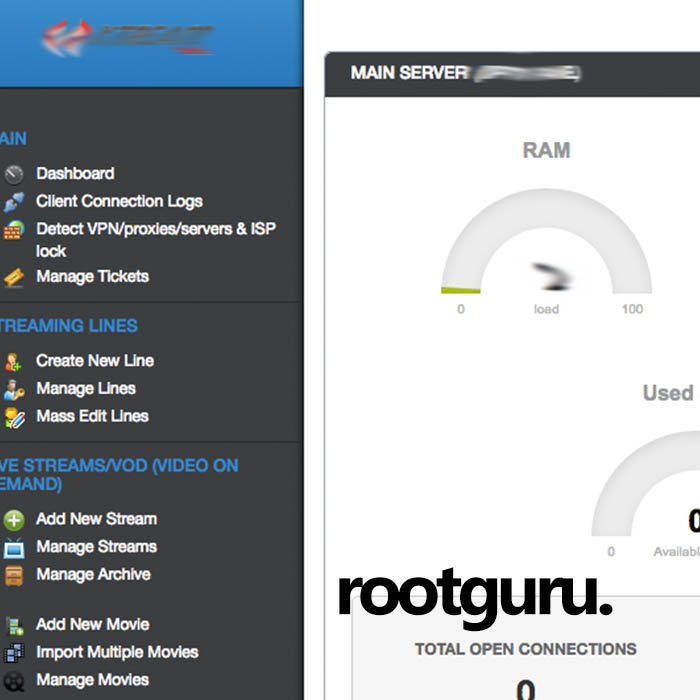This screenshot has height=700, width=700.
Task: Open the Dashboard page
Action: [75, 174]
